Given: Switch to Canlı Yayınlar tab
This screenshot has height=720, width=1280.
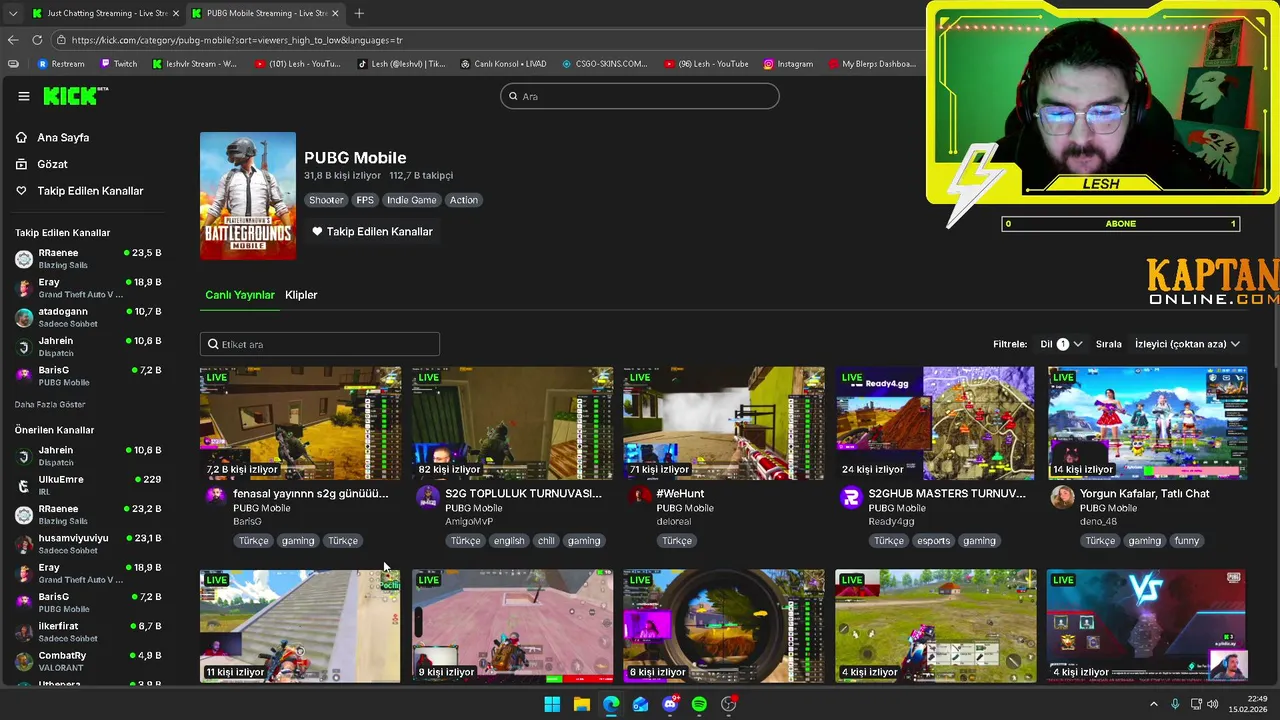Looking at the screenshot, I should click(240, 295).
